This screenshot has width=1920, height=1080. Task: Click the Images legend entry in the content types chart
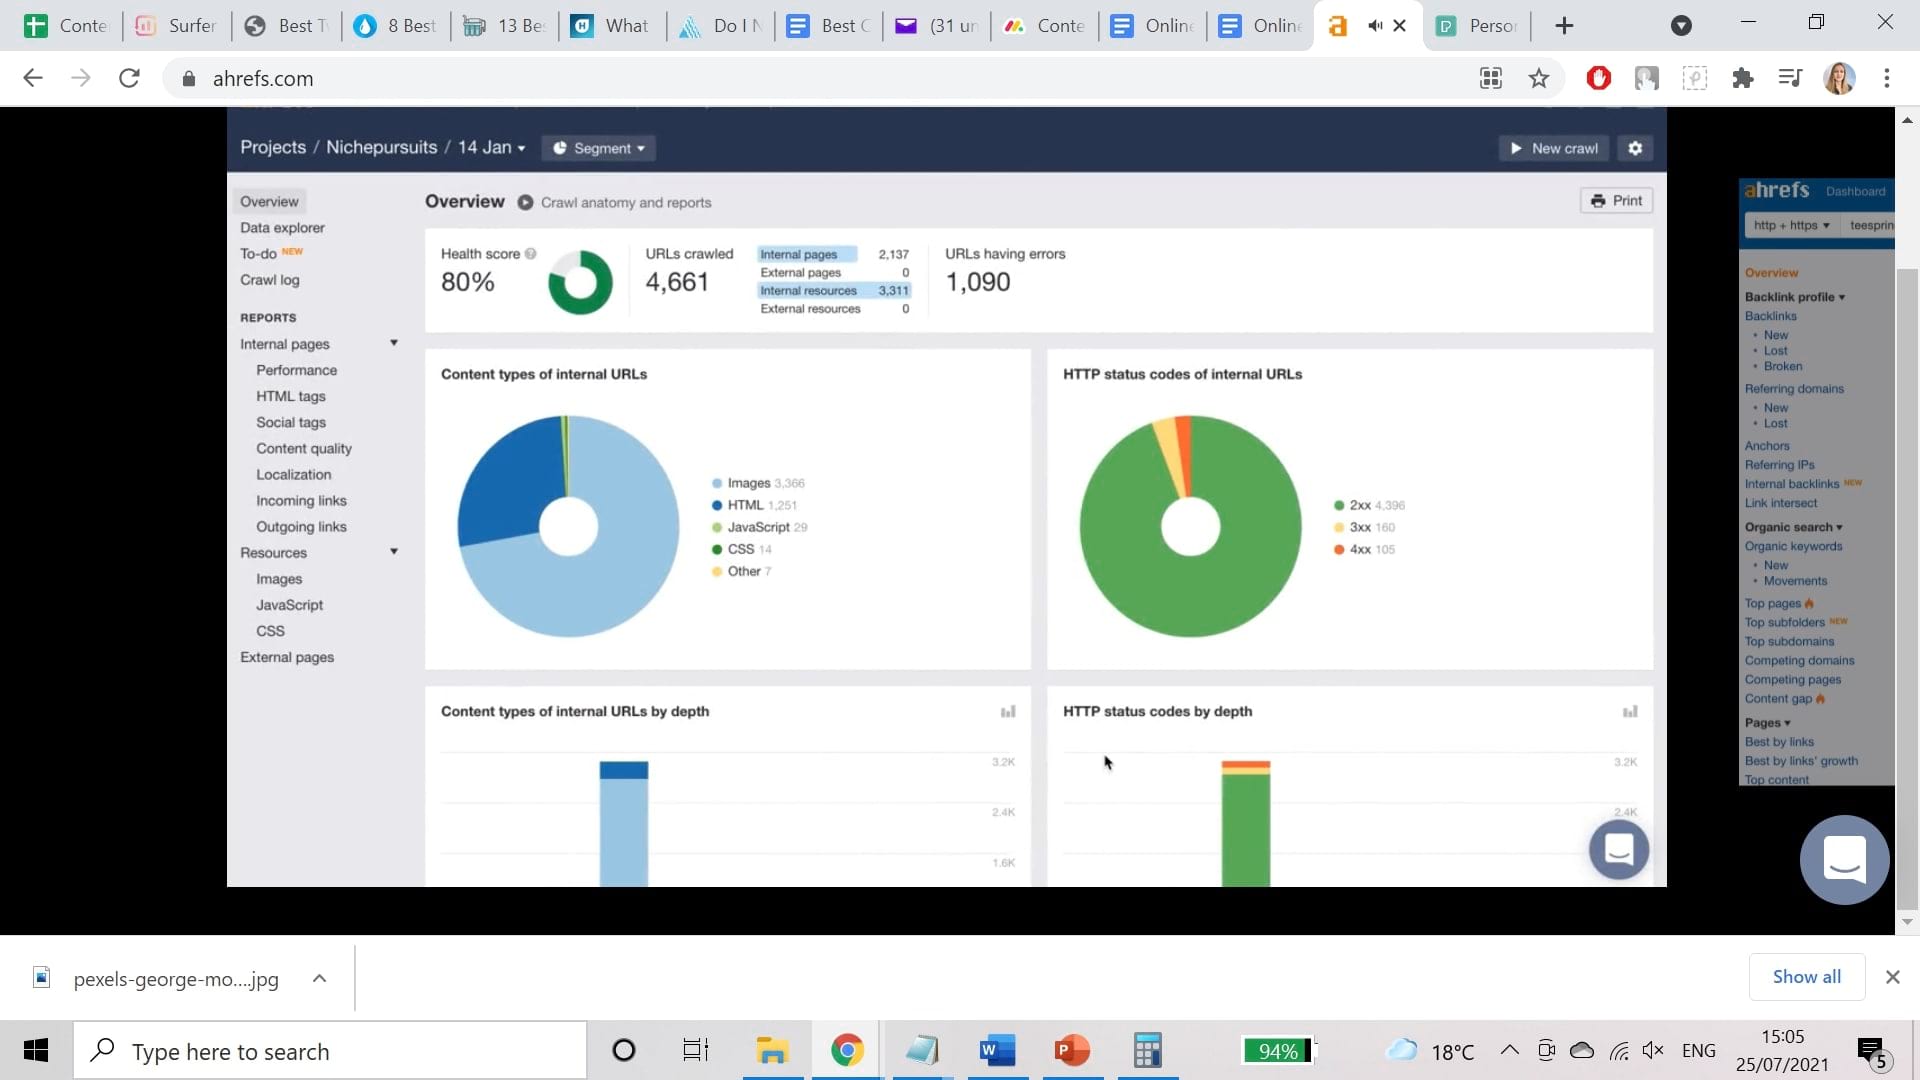pos(758,483)
